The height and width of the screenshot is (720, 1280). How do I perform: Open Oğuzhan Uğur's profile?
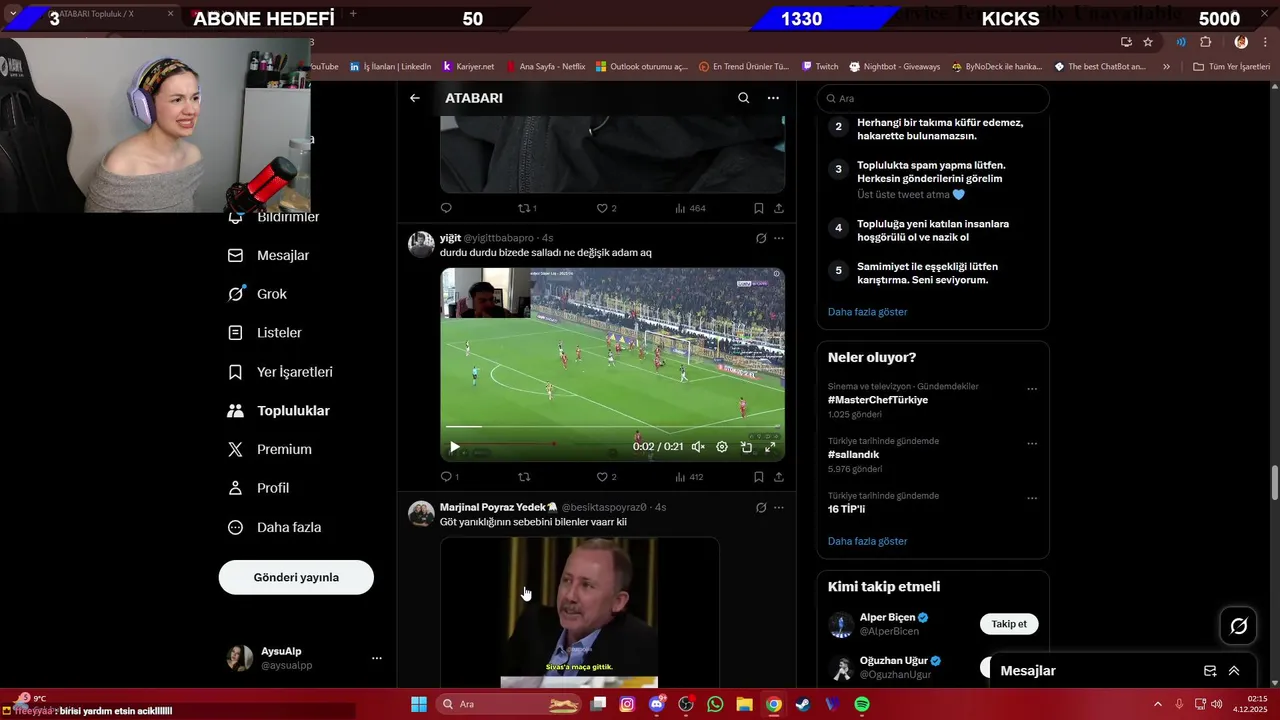(x=893, y=661)
